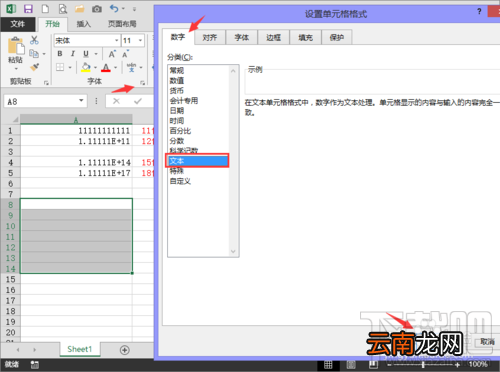Viewport: 500px width, 372px height.
Task: Click the 100% zoom level
Action: [478, 364]
